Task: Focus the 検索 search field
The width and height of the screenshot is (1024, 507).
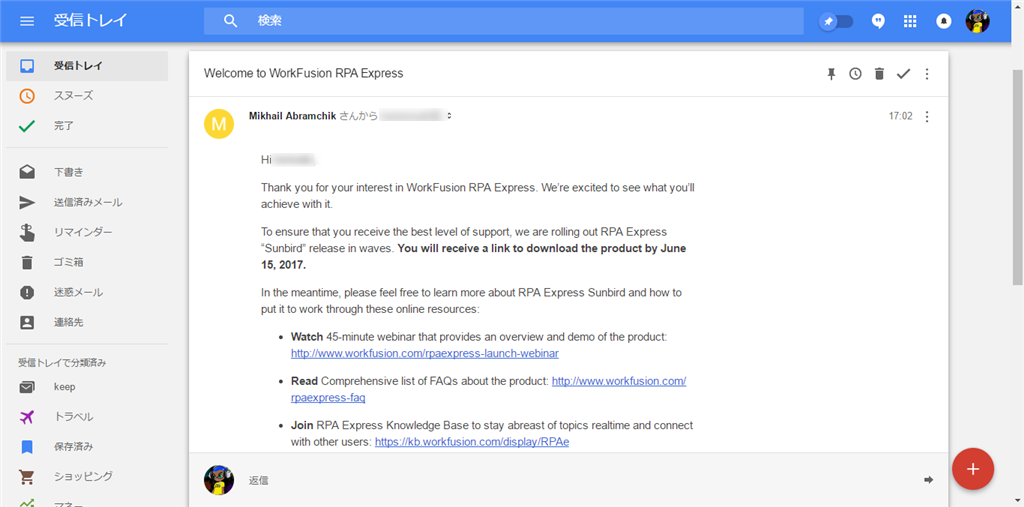Action: pyautogui.click(x=504, y=22)
